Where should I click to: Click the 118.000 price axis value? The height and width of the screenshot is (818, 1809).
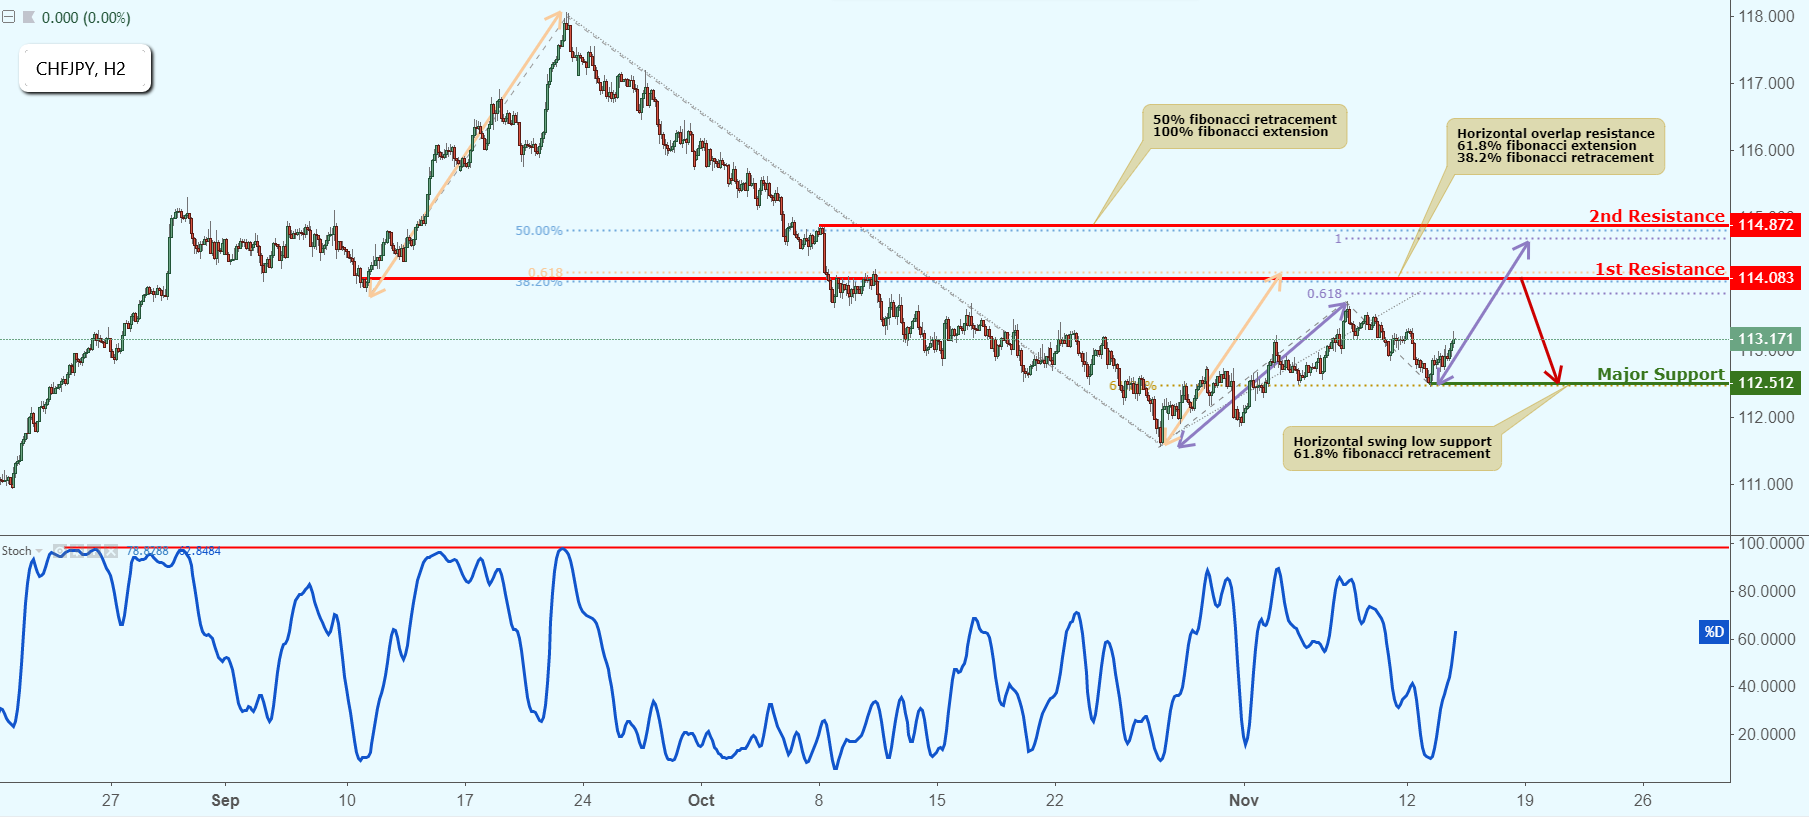tap(1766, 17)
